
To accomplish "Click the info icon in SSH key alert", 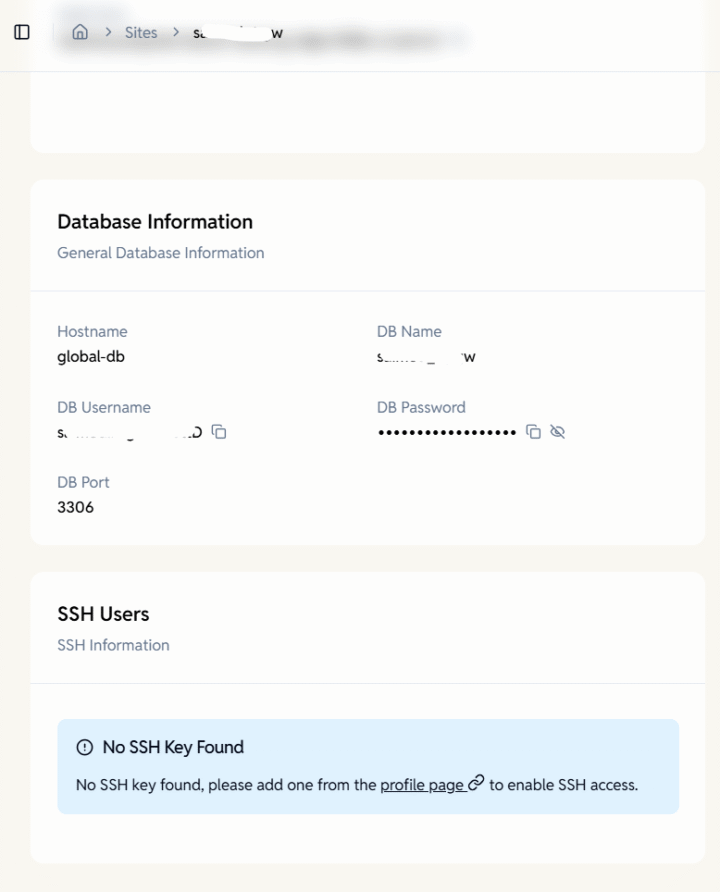I will 84,747.
